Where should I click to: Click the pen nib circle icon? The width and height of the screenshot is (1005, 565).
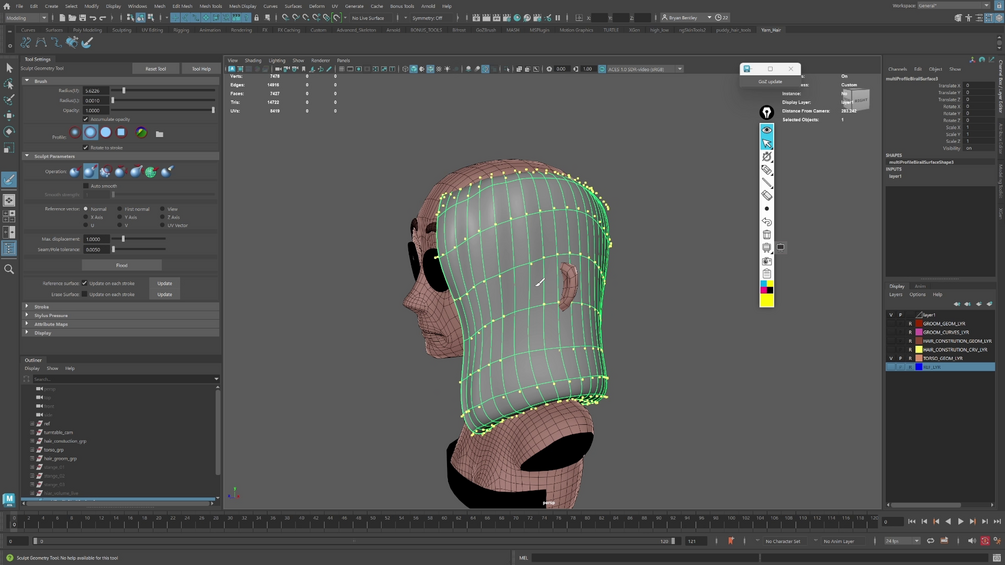(x=767, y=113)
